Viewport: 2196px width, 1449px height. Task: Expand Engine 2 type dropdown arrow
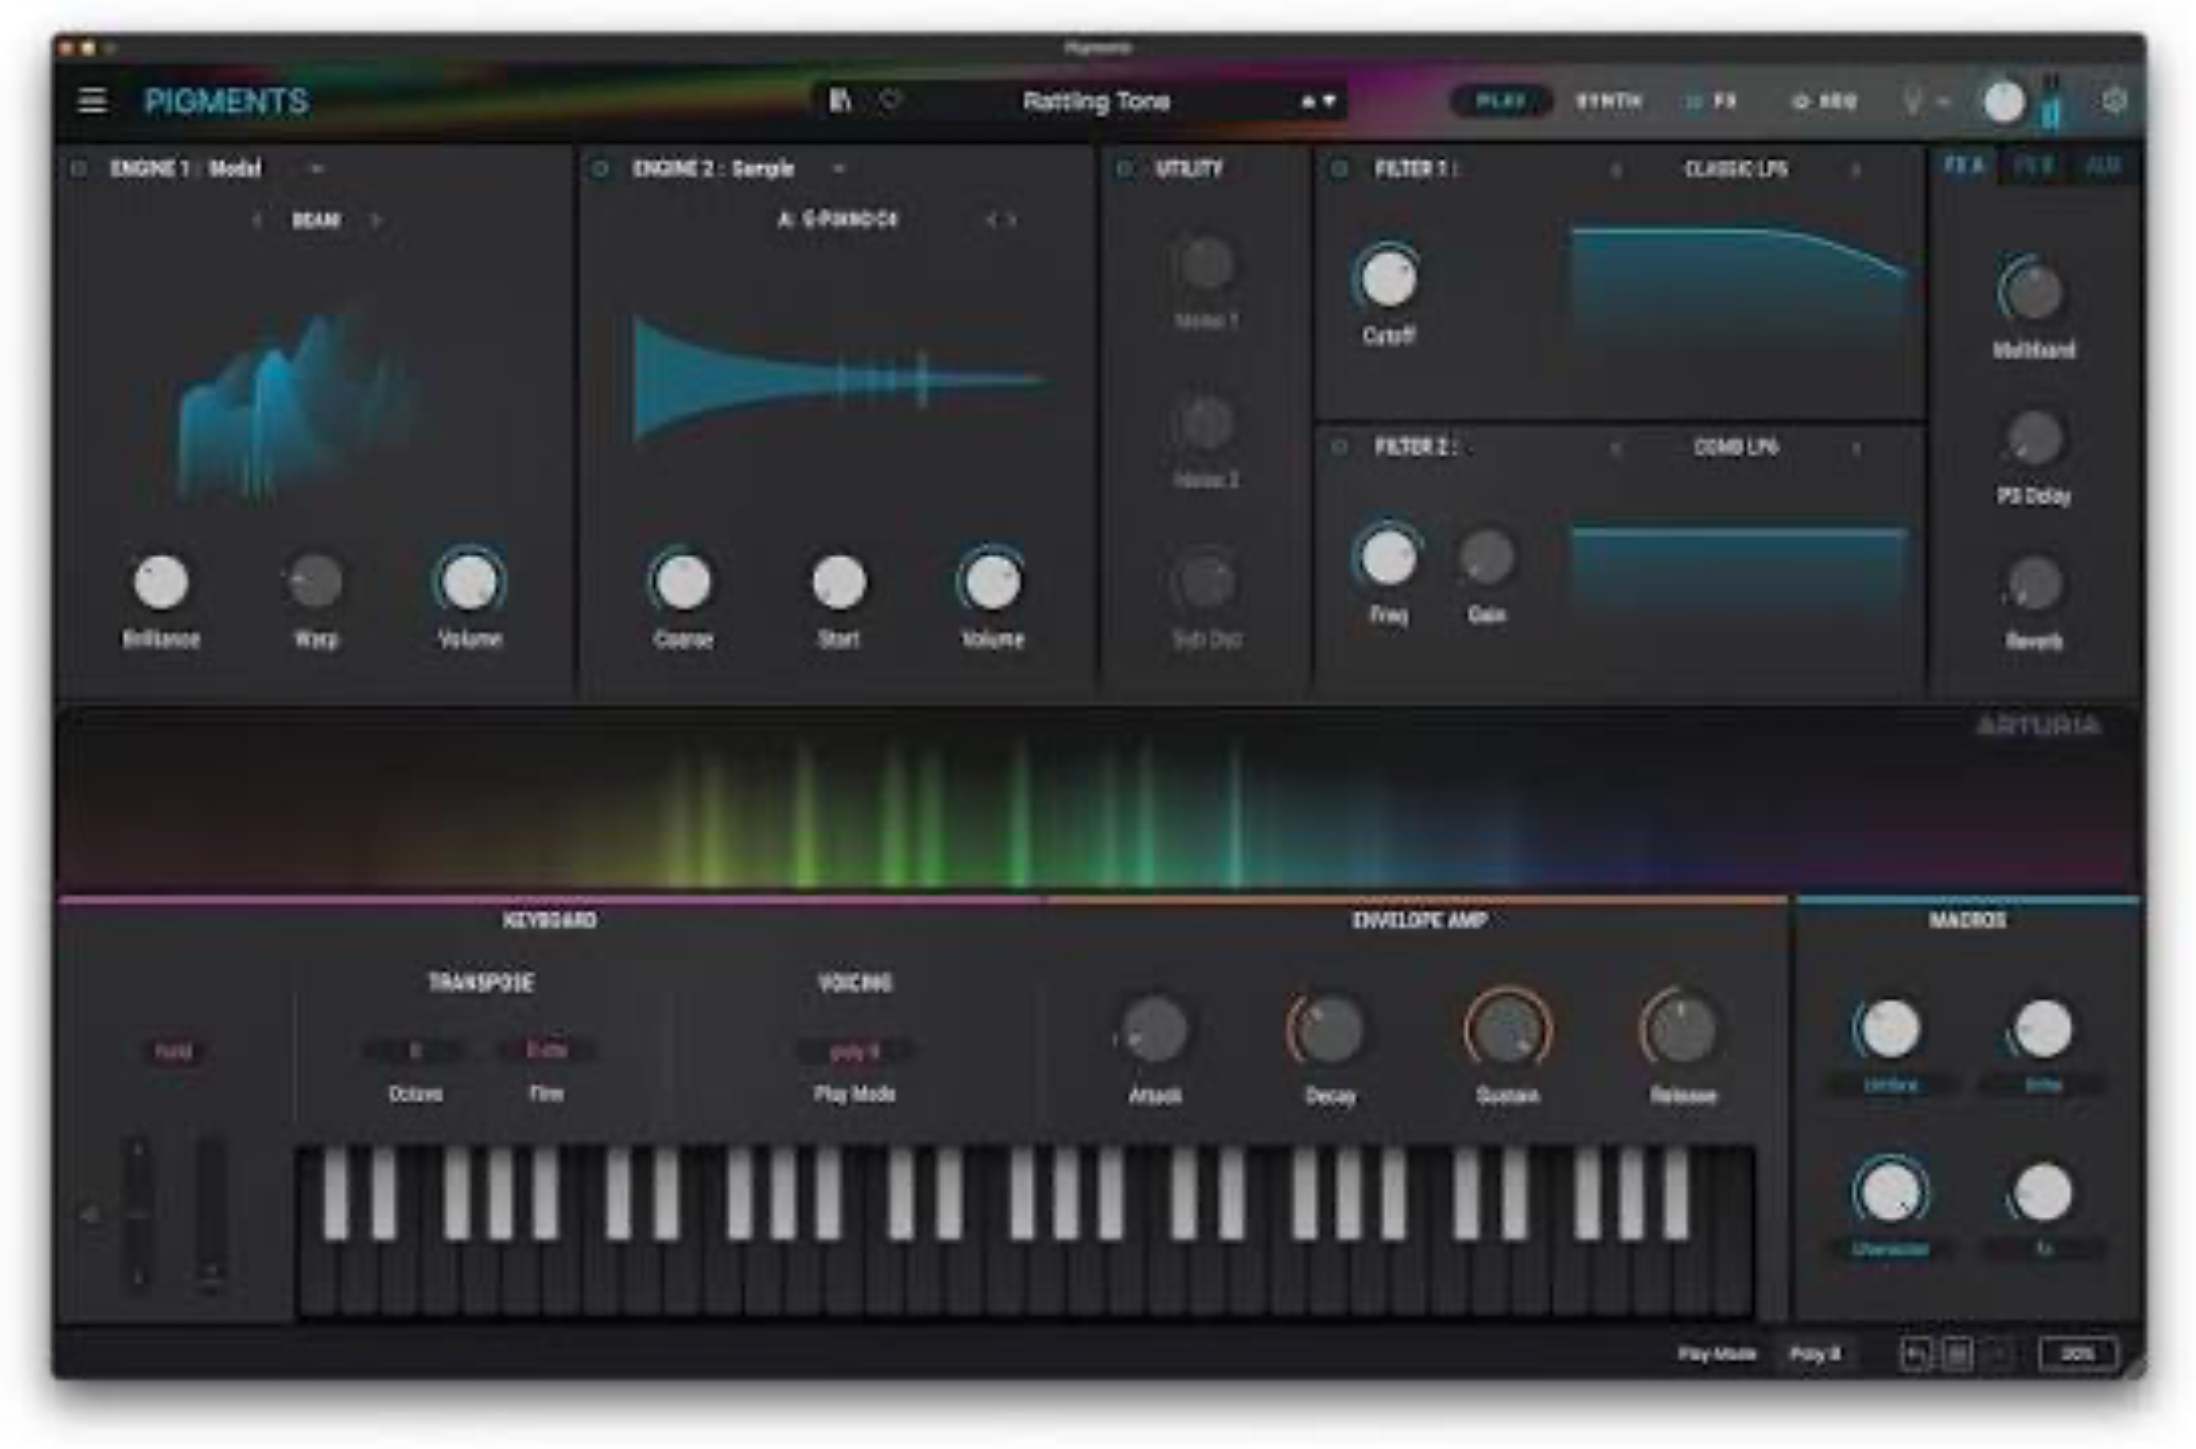pos(839,169)
